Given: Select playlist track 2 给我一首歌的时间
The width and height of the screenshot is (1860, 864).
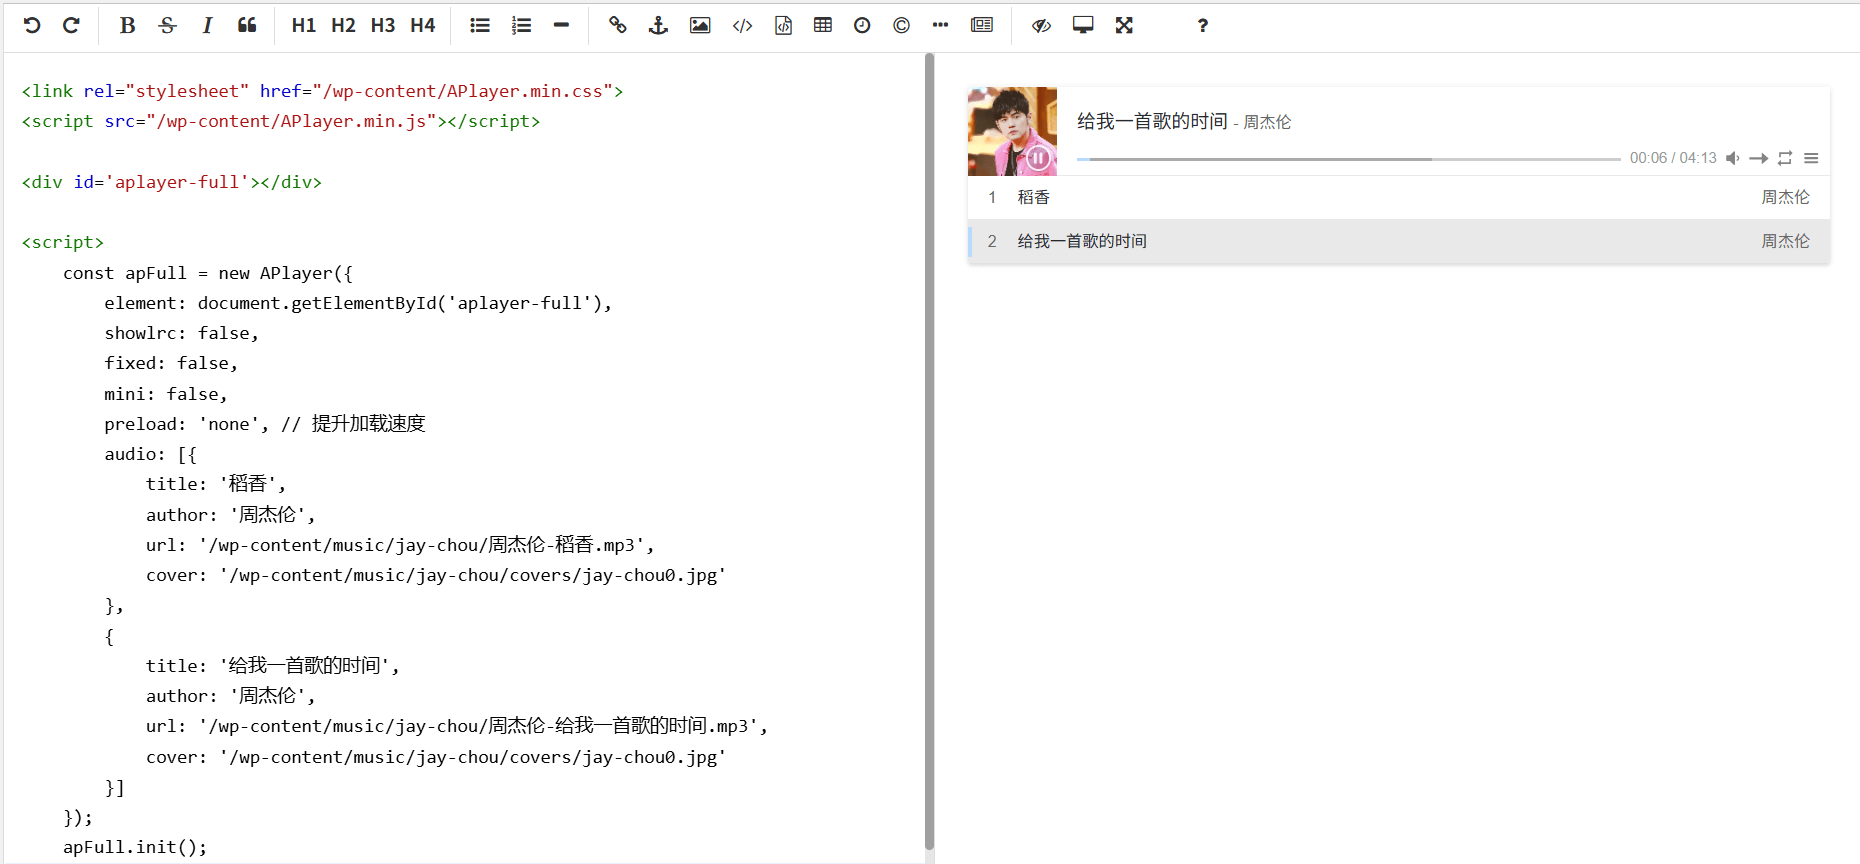Looking at the screenshot, I should click(x=1399, y=242).
